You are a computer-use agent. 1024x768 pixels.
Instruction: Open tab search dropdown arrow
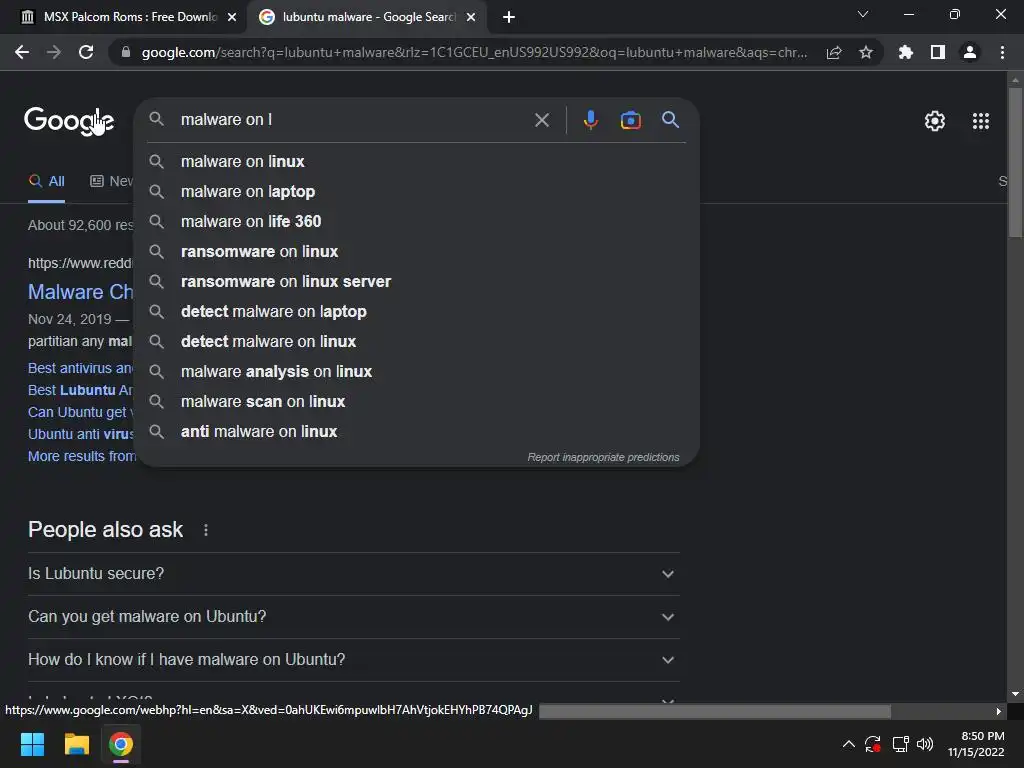point(863,14)
